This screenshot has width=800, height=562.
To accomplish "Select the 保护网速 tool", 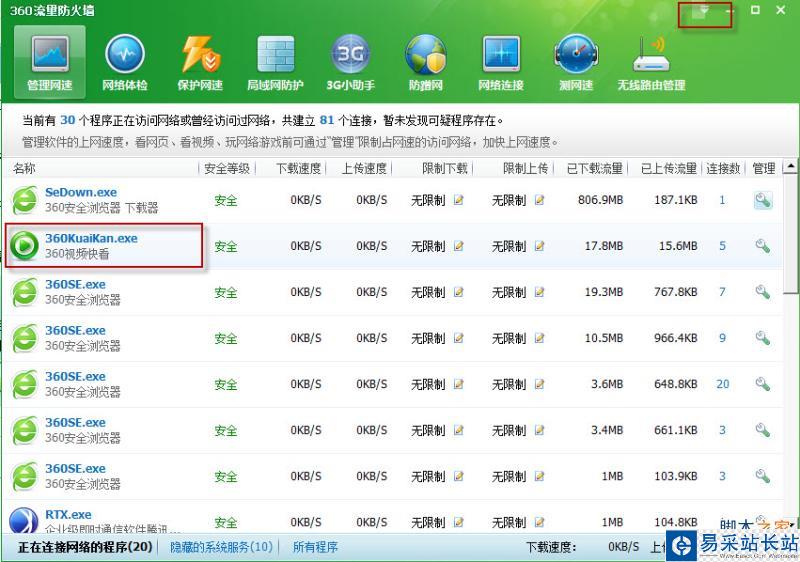I will [199, 62].
